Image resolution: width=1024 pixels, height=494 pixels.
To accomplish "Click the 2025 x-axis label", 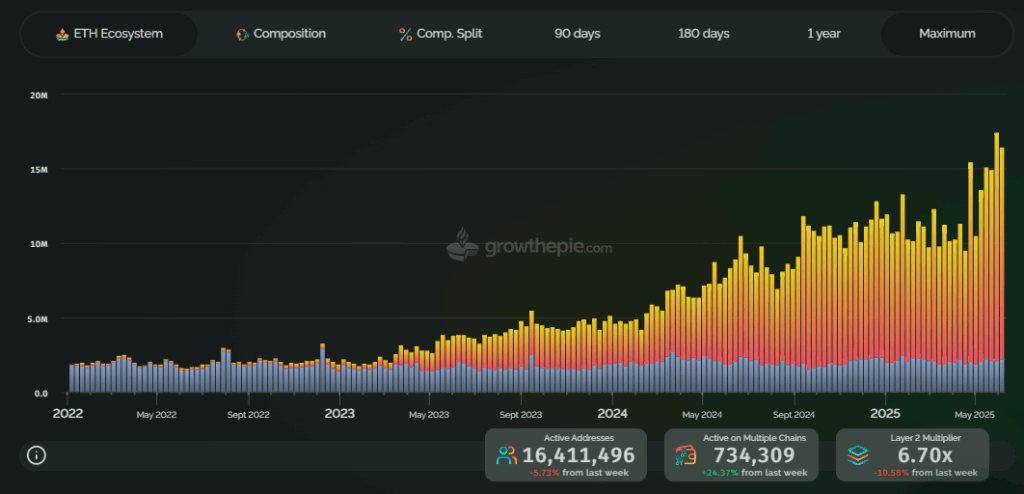I will click(885, 414).
